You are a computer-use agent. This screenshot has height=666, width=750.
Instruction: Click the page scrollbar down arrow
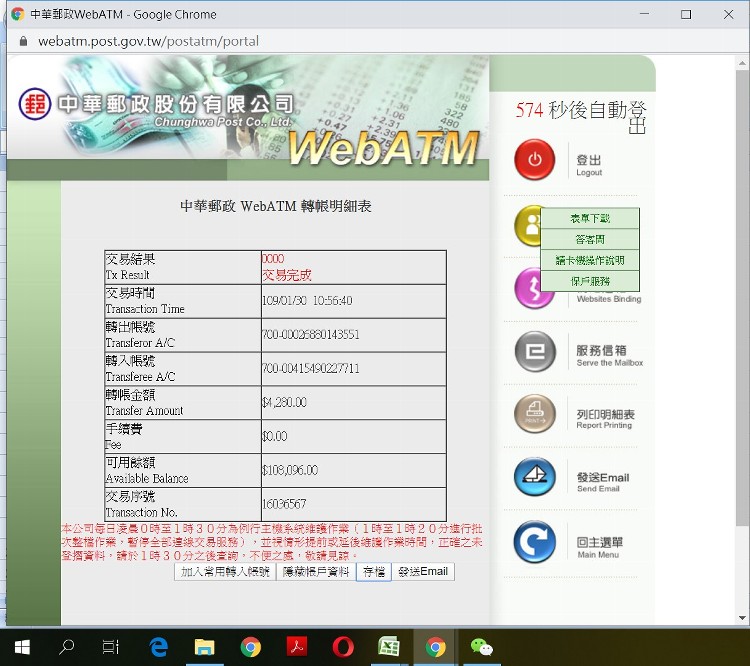(x=742, y=618)
